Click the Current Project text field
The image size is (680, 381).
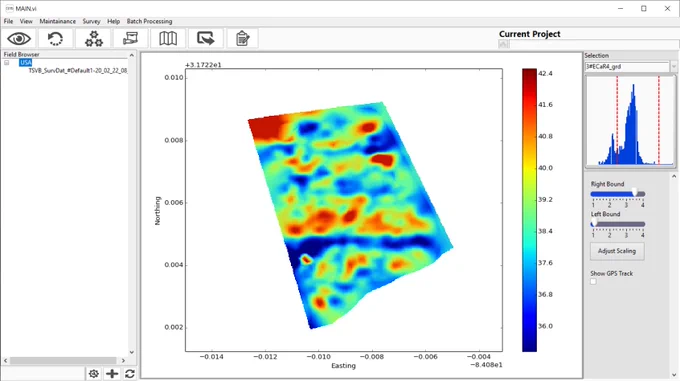(x=593, y=44)
